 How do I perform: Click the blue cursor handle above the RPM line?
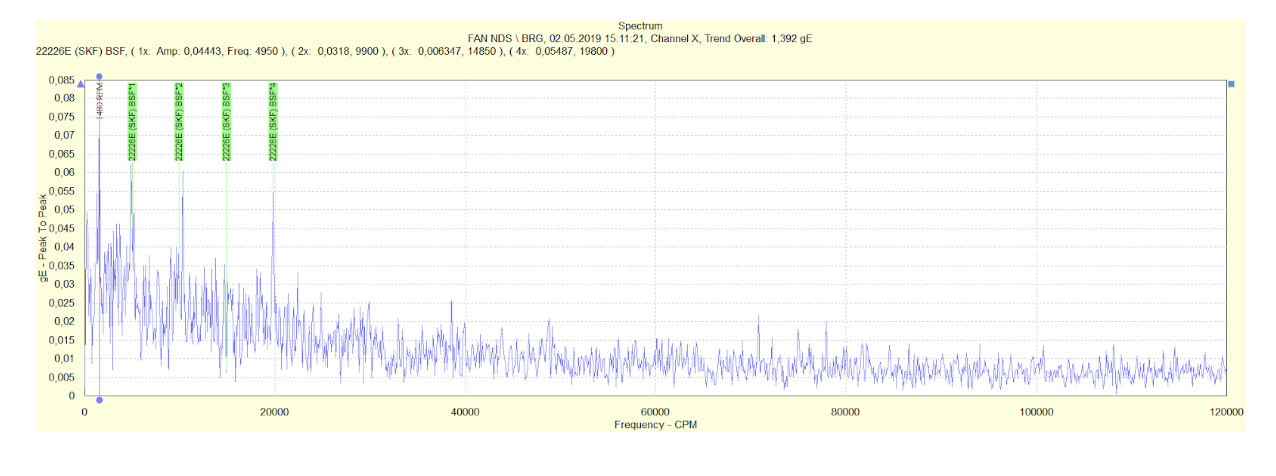pos(99,76)
